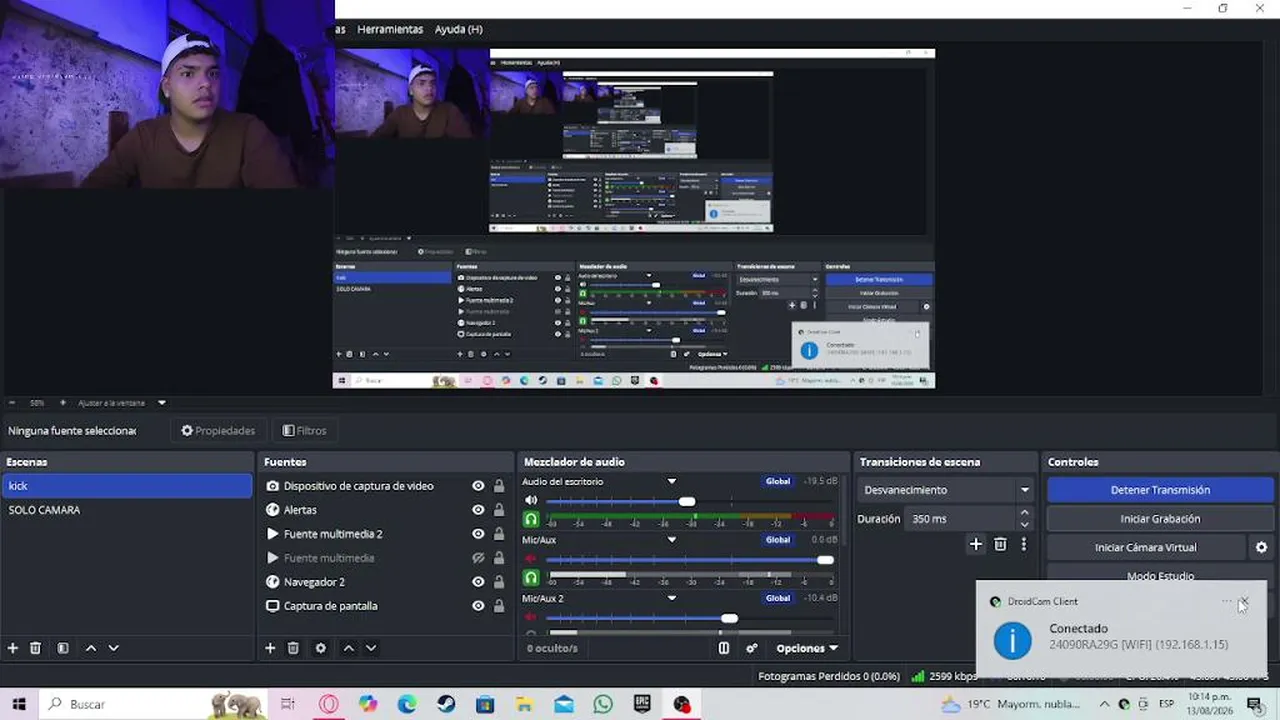Adjust the Mic/Aux 2 volume slider
The width and height of the screenshot is (1280, 720).
(729, 618)
